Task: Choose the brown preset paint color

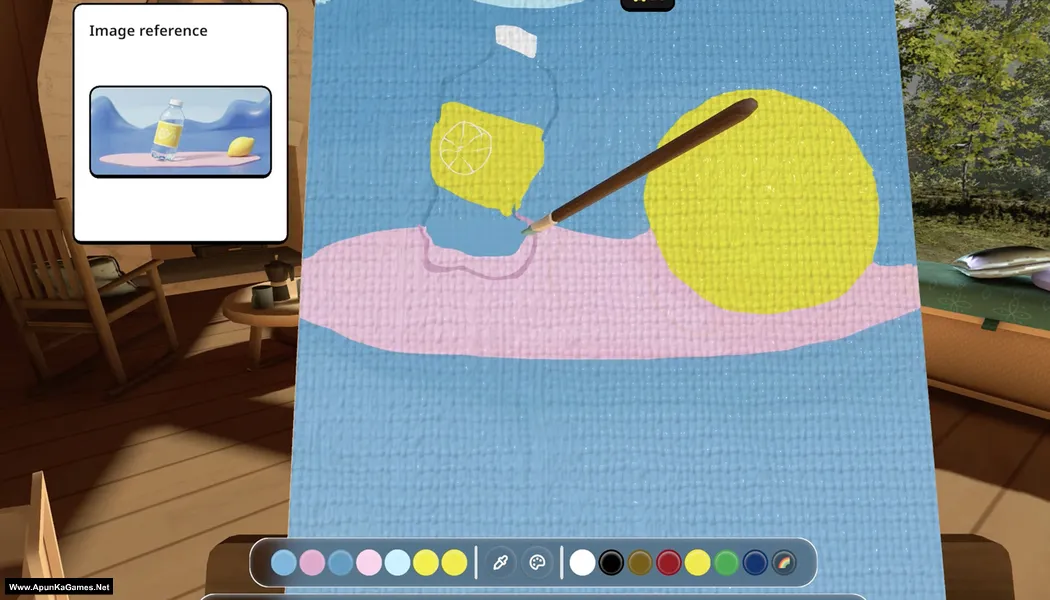Action: point(640,562)
